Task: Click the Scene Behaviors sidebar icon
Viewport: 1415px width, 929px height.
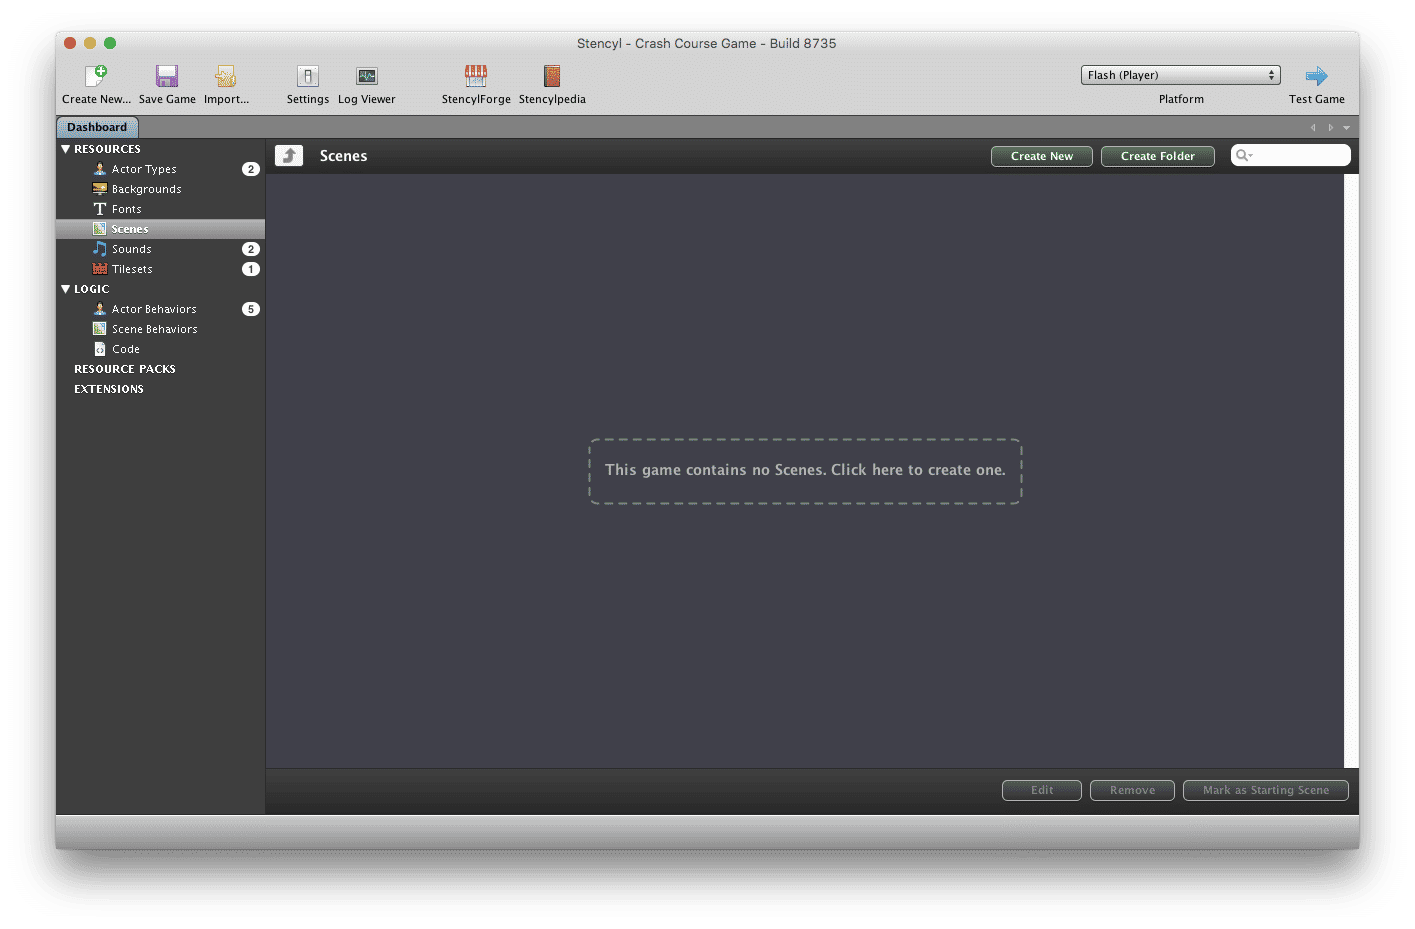Action: tap(100, 329)
